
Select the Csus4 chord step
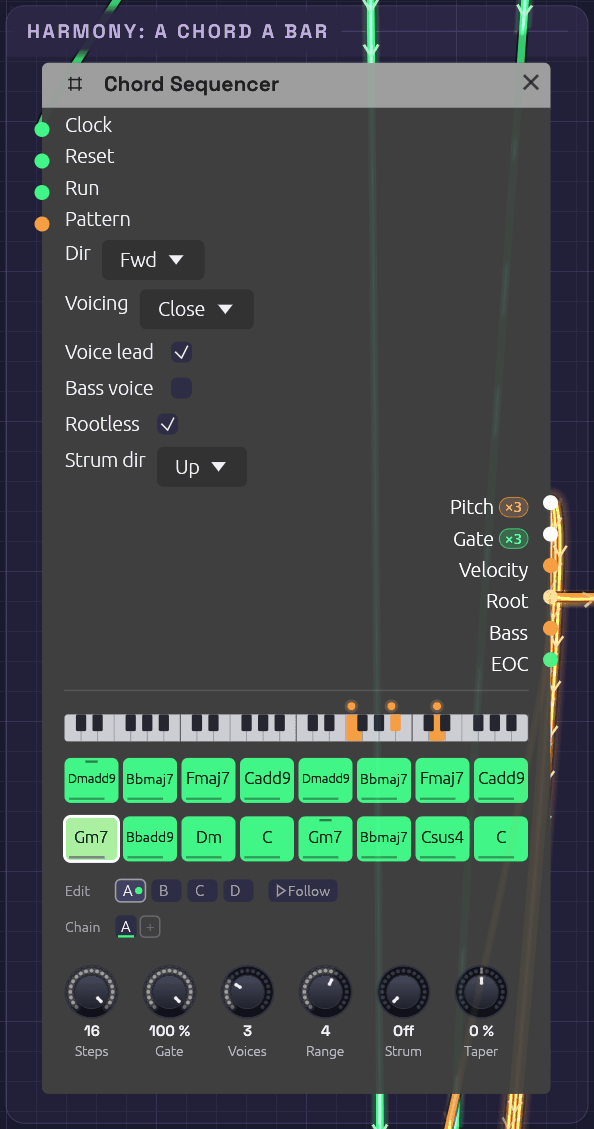coord(442,838)
